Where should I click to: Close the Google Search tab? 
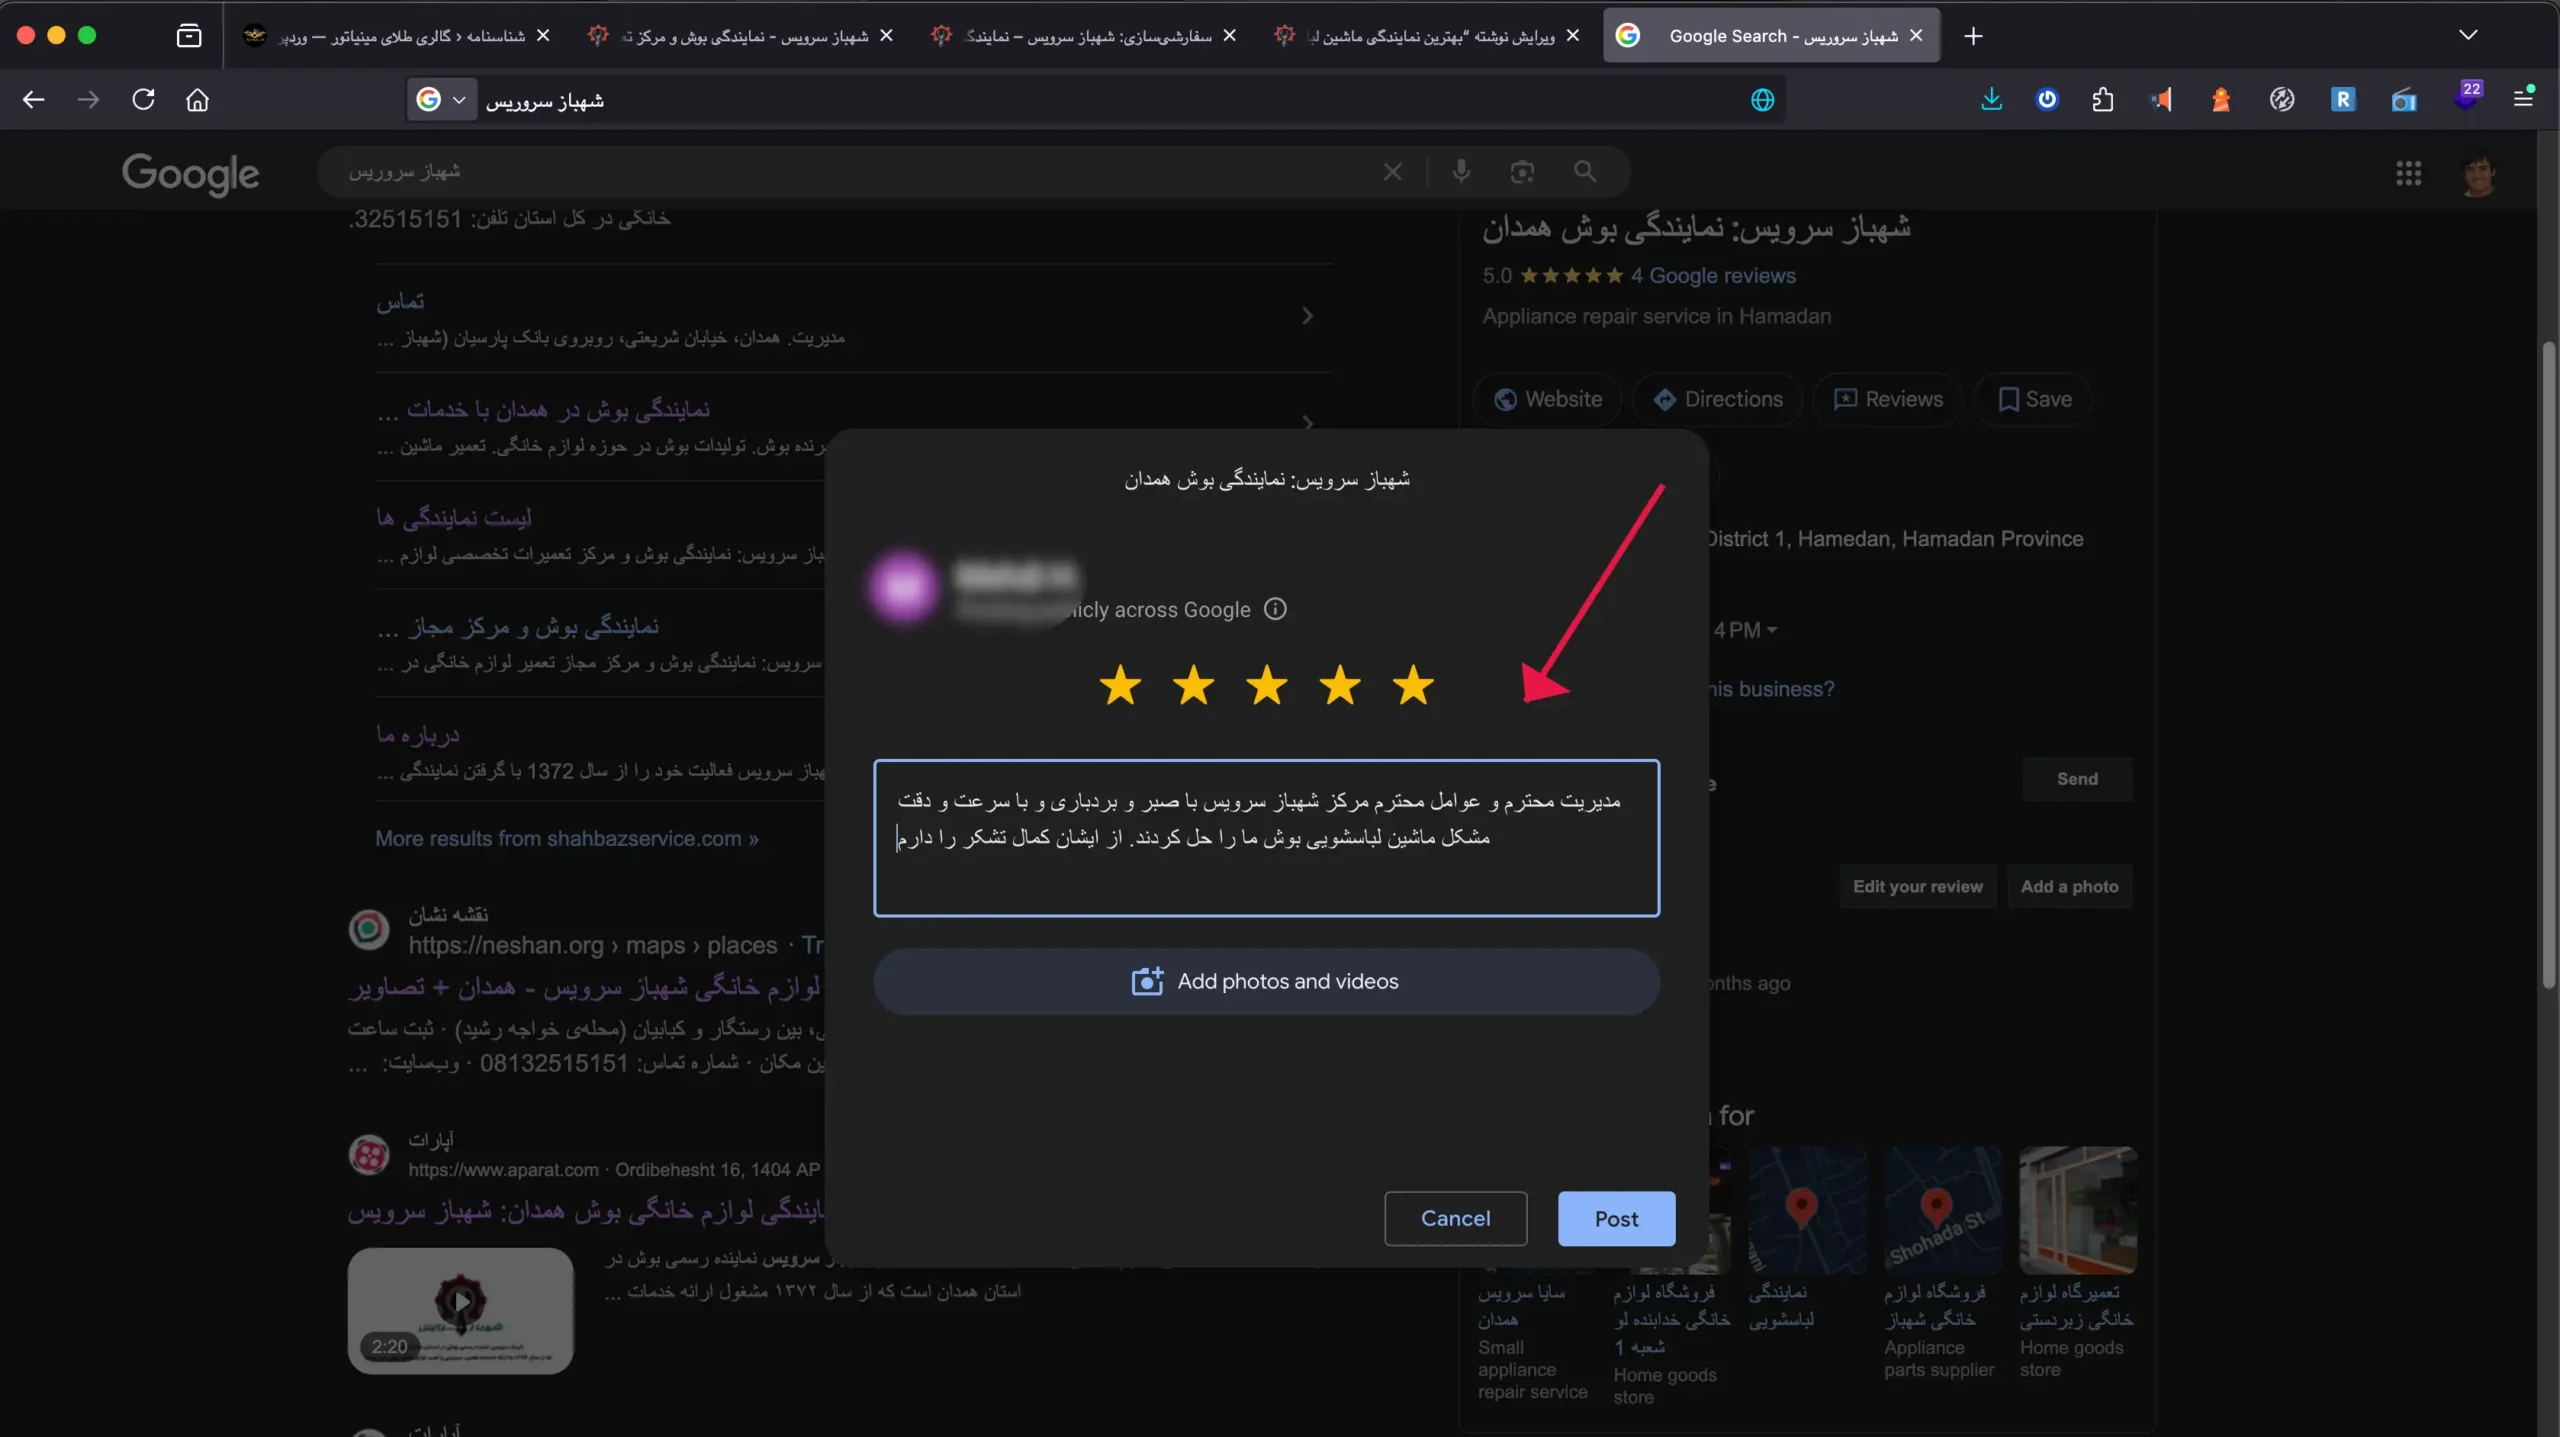click(x=1916, y=36)
